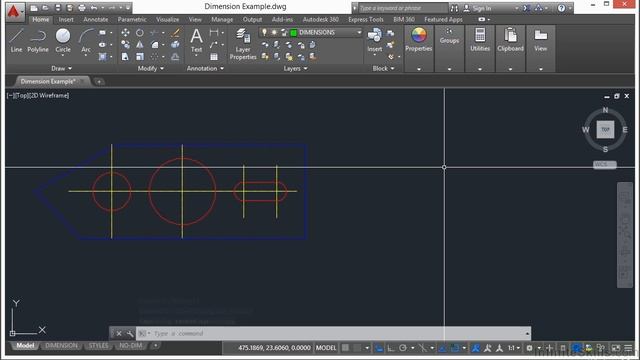Switch to the STYLES layout tab
Screen dimensions: 640x360
click(x=98, y=346)
